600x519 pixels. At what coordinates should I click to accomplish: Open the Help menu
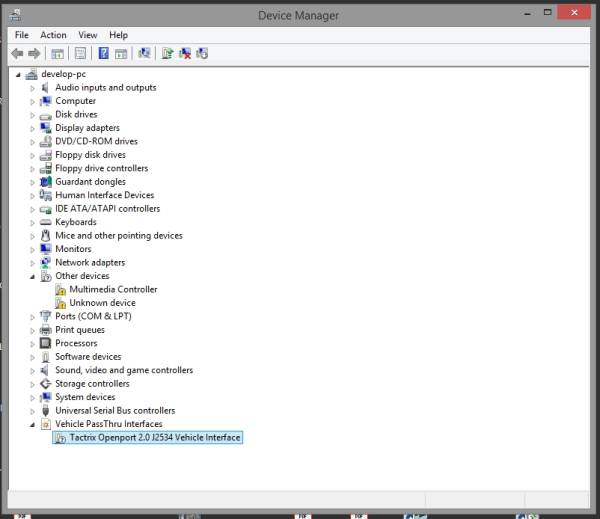coord(118,35)
